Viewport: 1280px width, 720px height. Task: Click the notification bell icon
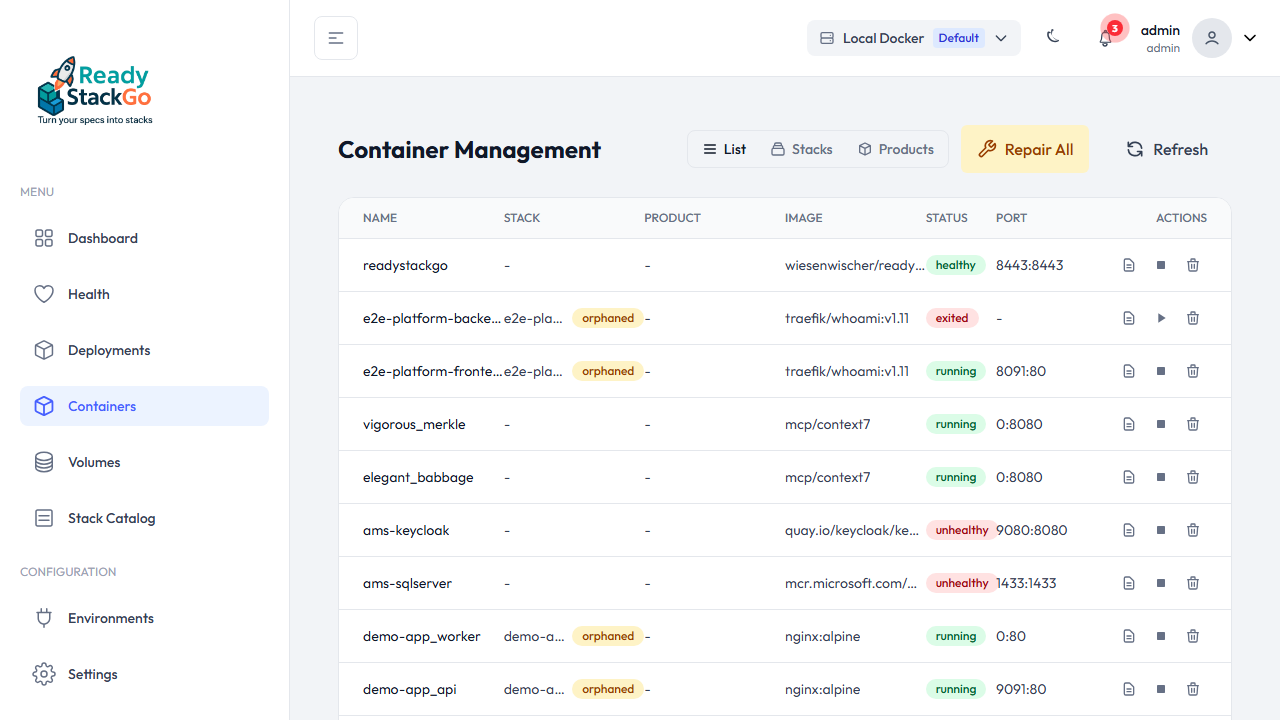tap(1105, 37)
